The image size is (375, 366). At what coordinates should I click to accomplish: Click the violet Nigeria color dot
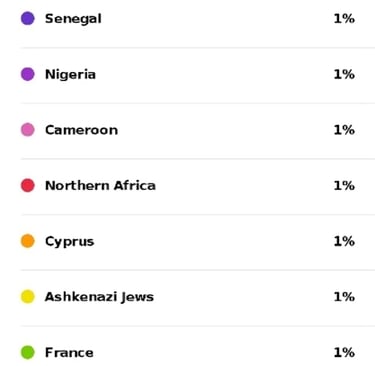28,74
